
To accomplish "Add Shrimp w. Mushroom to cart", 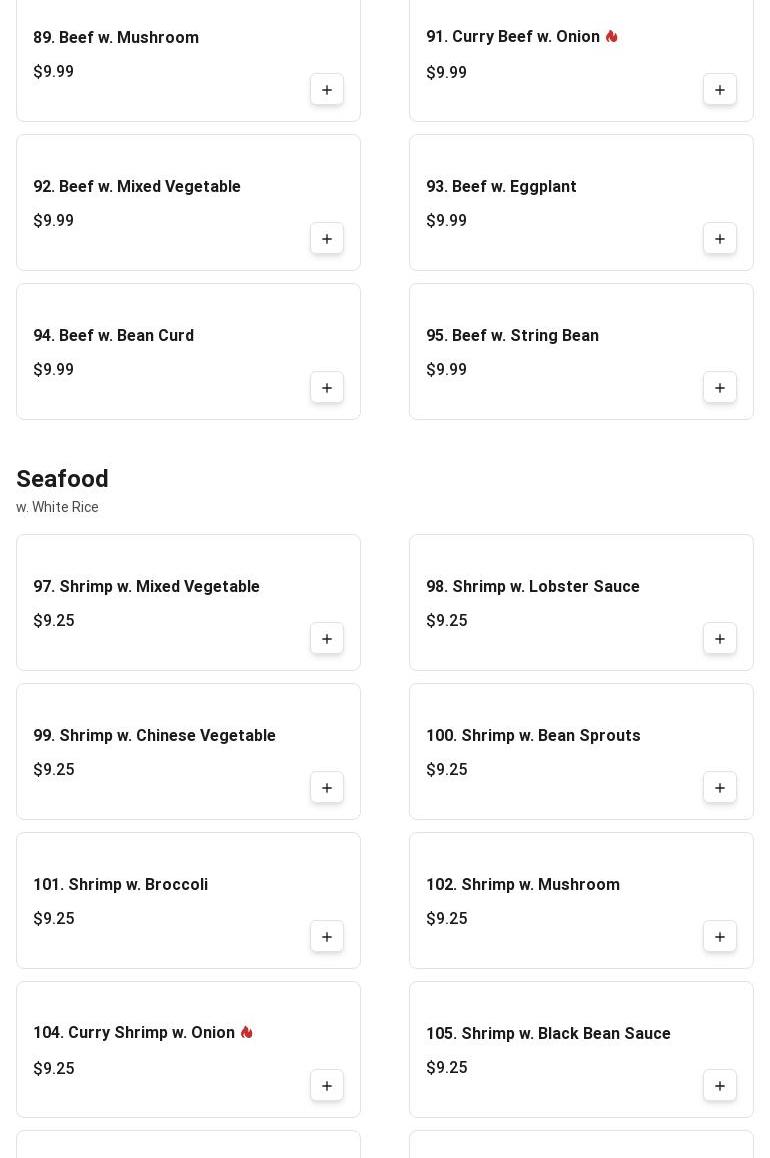I will [720, 937].
